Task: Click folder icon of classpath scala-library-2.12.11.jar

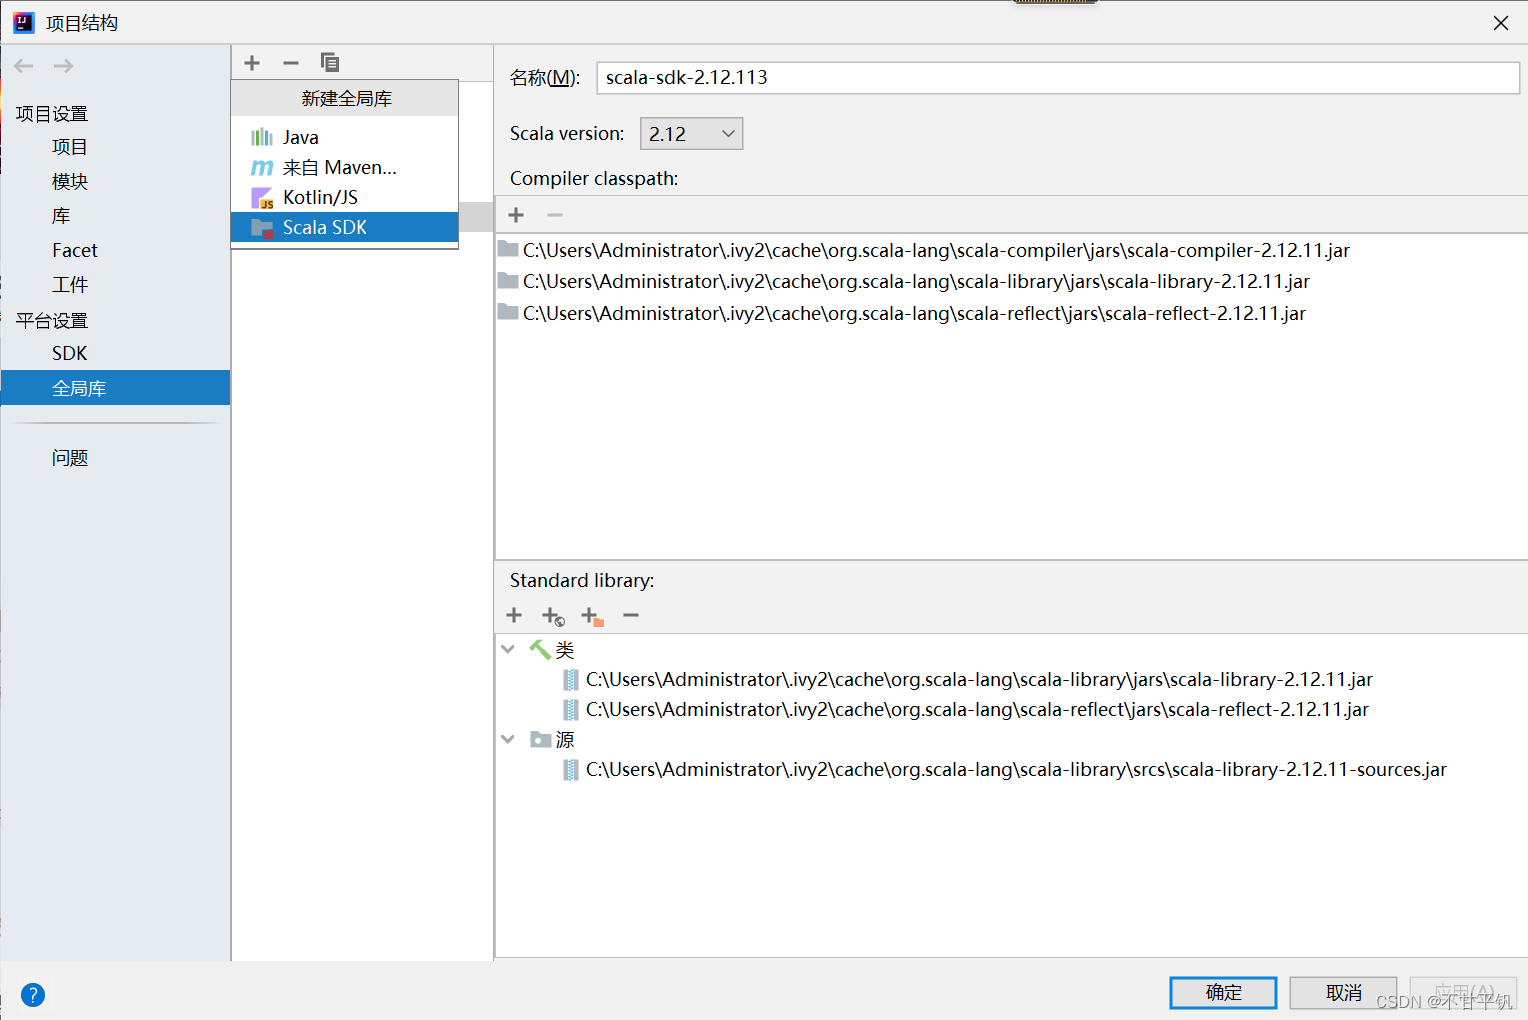Action: [x=508, y=280]
